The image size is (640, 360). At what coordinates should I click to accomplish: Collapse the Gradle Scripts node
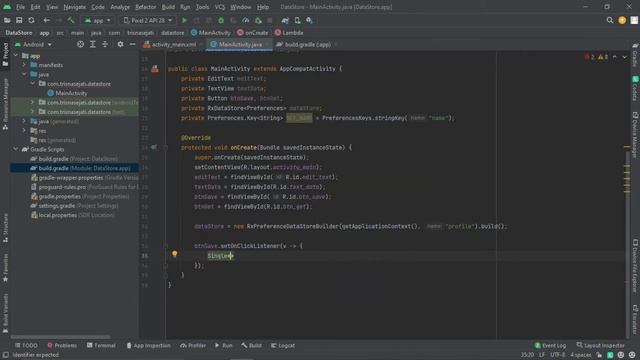coord(16,149)
